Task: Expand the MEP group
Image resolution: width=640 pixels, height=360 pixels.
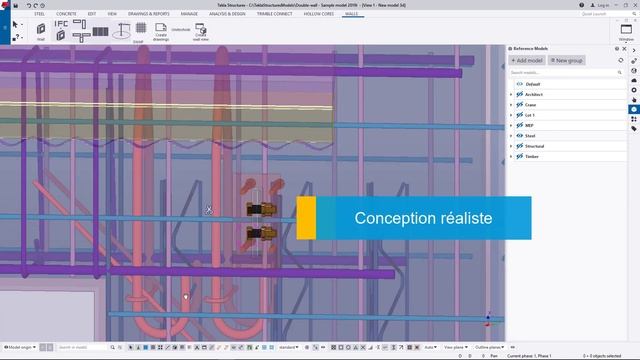Action: (x=511, y=125)
